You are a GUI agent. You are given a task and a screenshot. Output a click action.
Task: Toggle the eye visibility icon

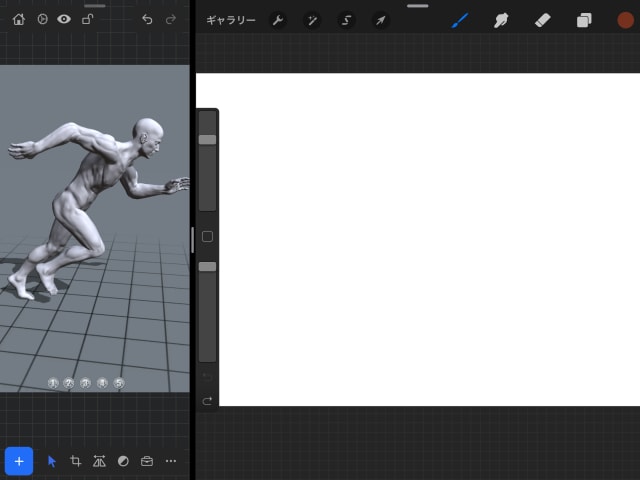pyautogui.click(x=64, y=19)
